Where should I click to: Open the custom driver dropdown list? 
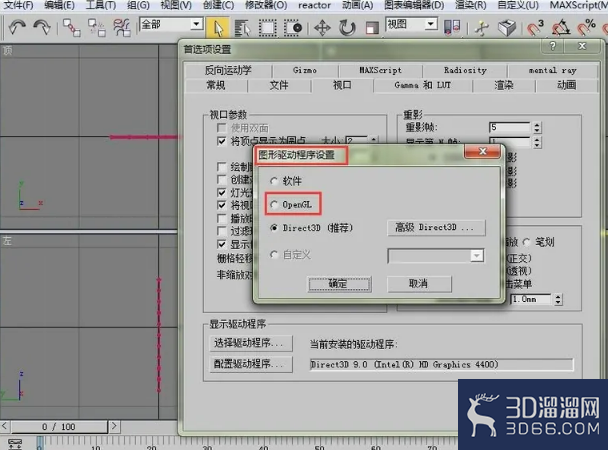[477, 255]
